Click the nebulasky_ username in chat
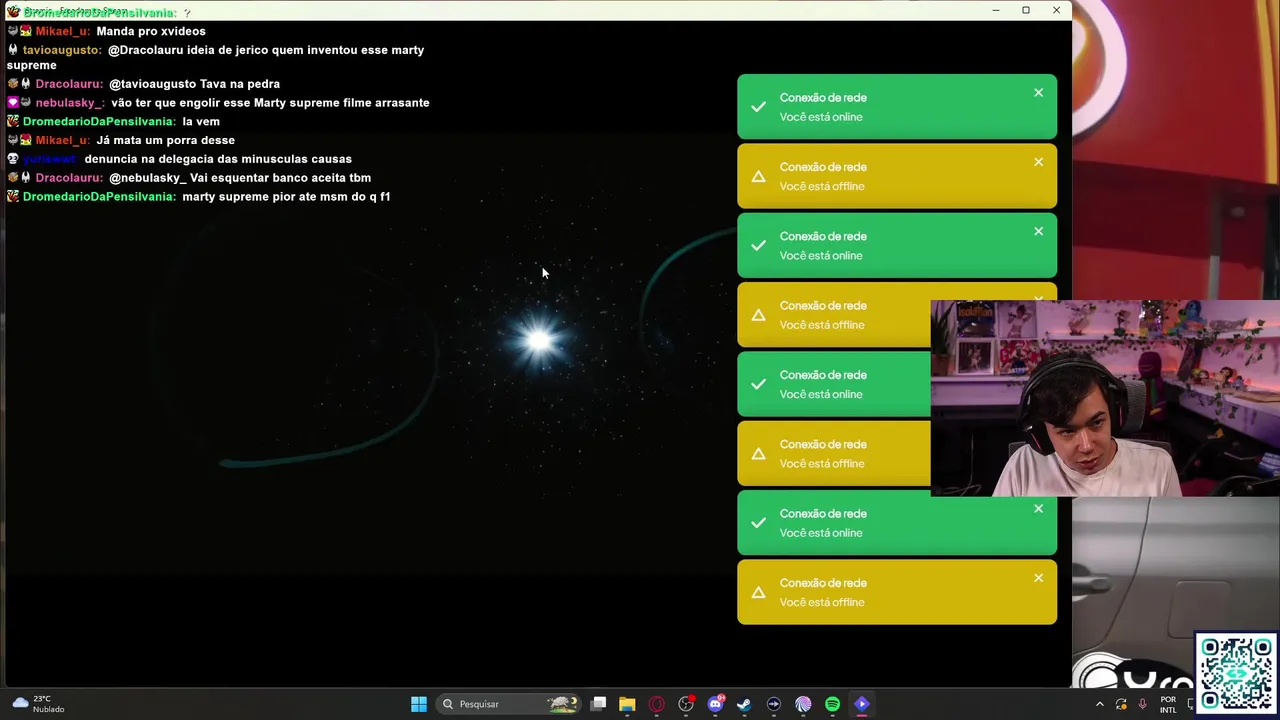 (70, 103)
